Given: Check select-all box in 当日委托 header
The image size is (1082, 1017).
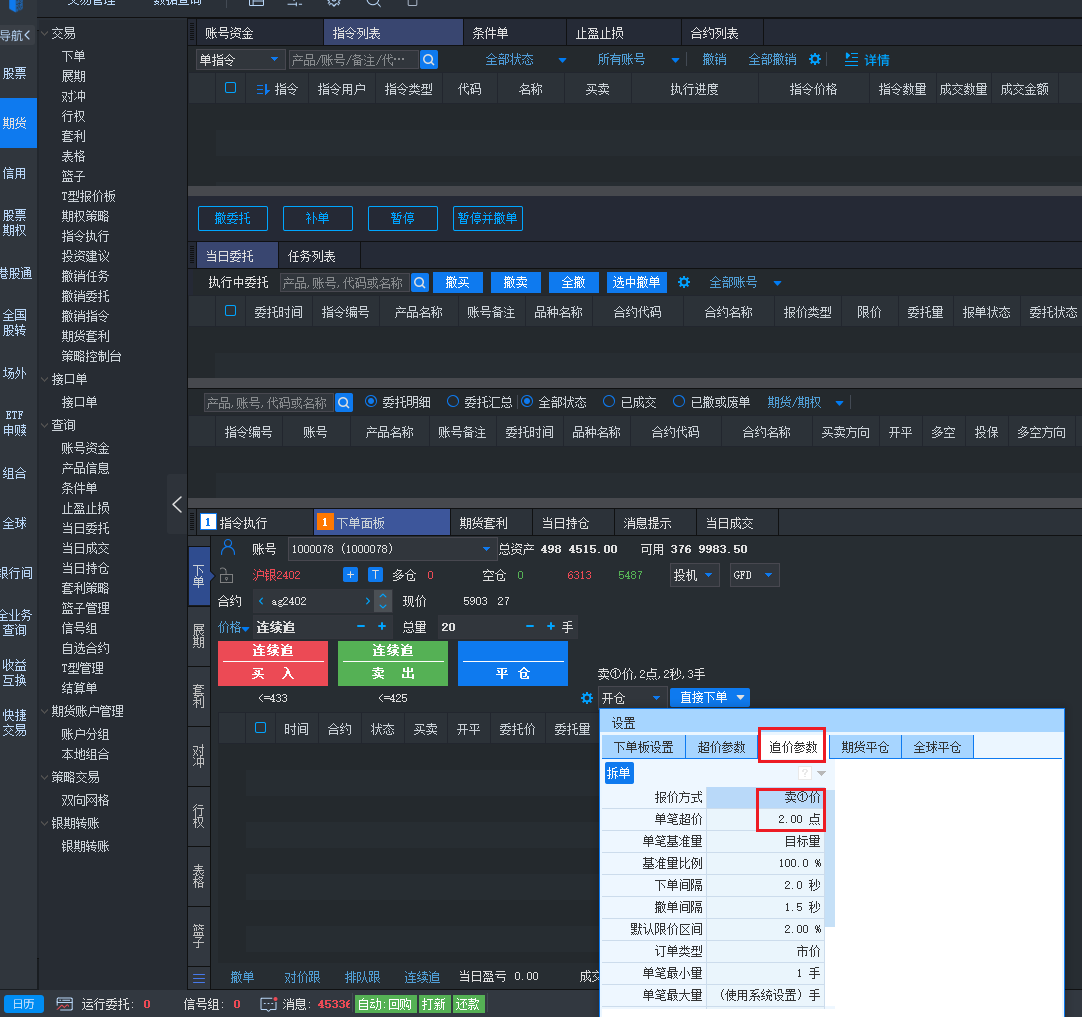Looking at the screenshot, I should [230, 310].
